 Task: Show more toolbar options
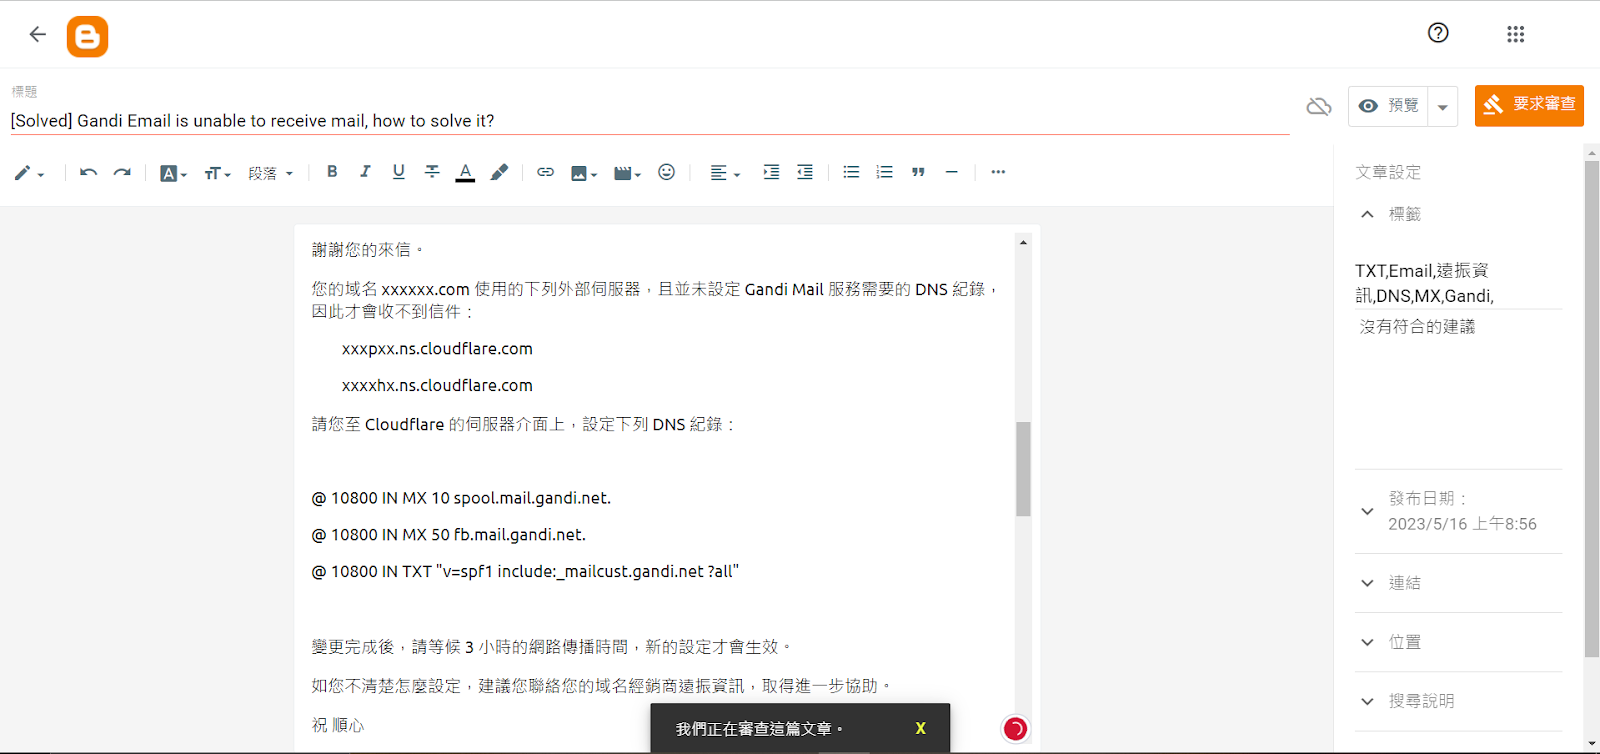[x=998, y=172]
